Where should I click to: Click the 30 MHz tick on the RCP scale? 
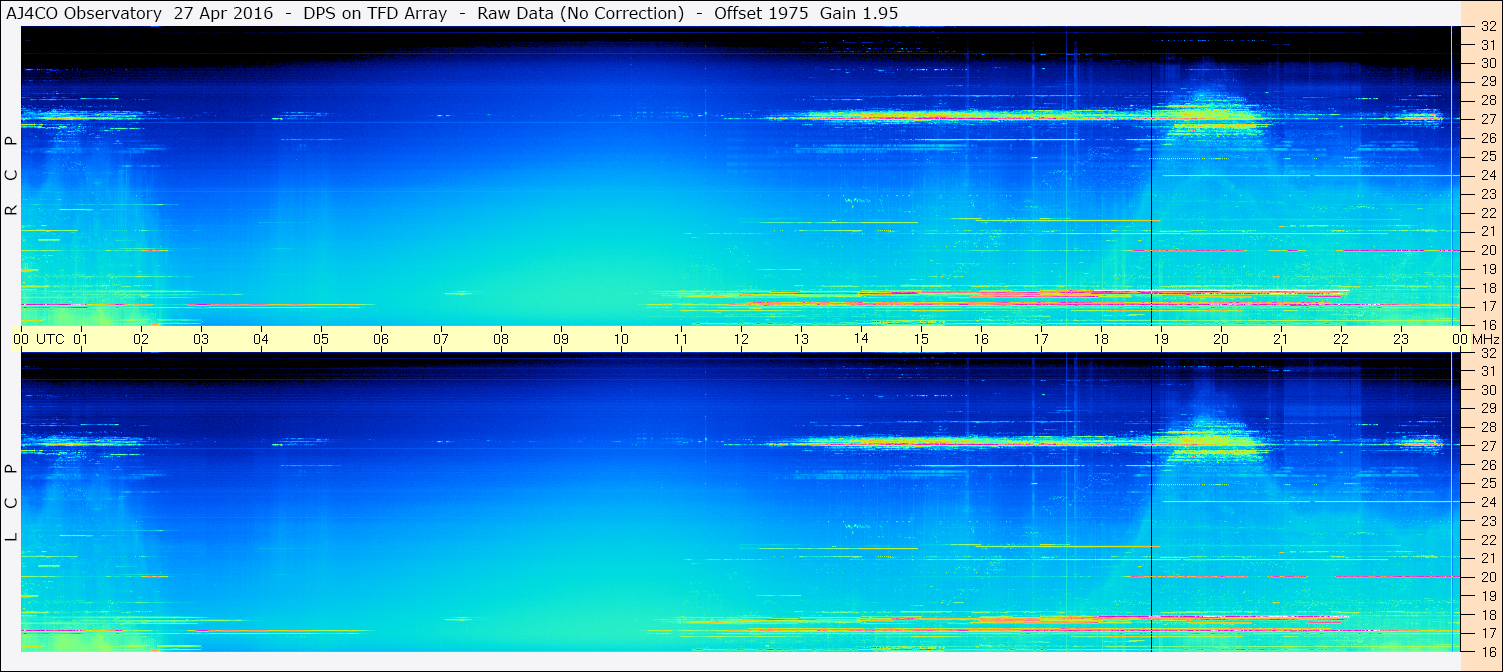[1487, 63]
